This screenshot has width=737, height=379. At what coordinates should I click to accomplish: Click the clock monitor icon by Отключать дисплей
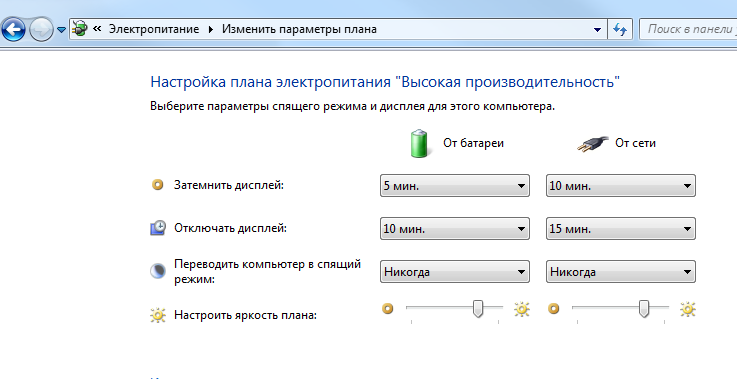(157, 228)
